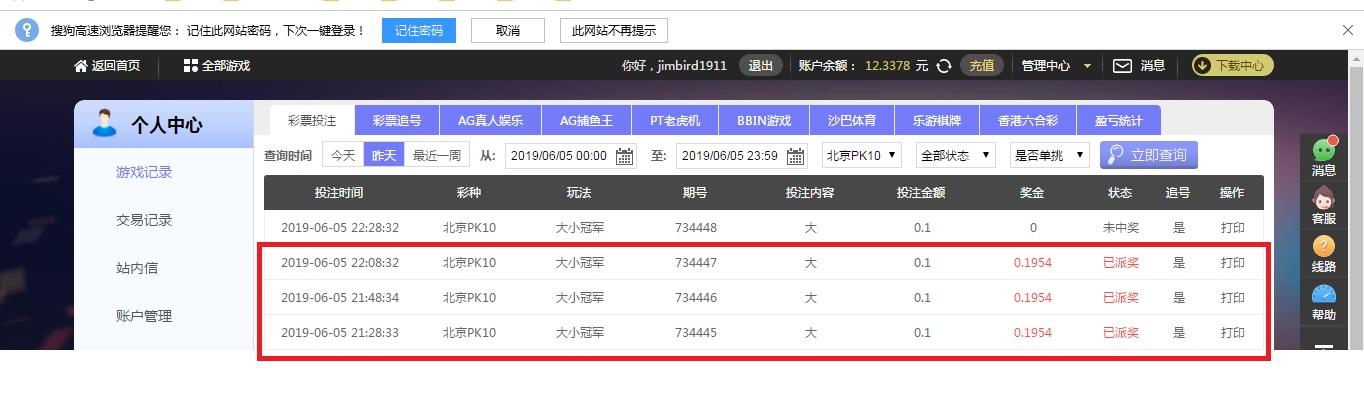Click 立即查询 search button
The width and height of the screenshot is (1364, 407).
pos(1148,155)
